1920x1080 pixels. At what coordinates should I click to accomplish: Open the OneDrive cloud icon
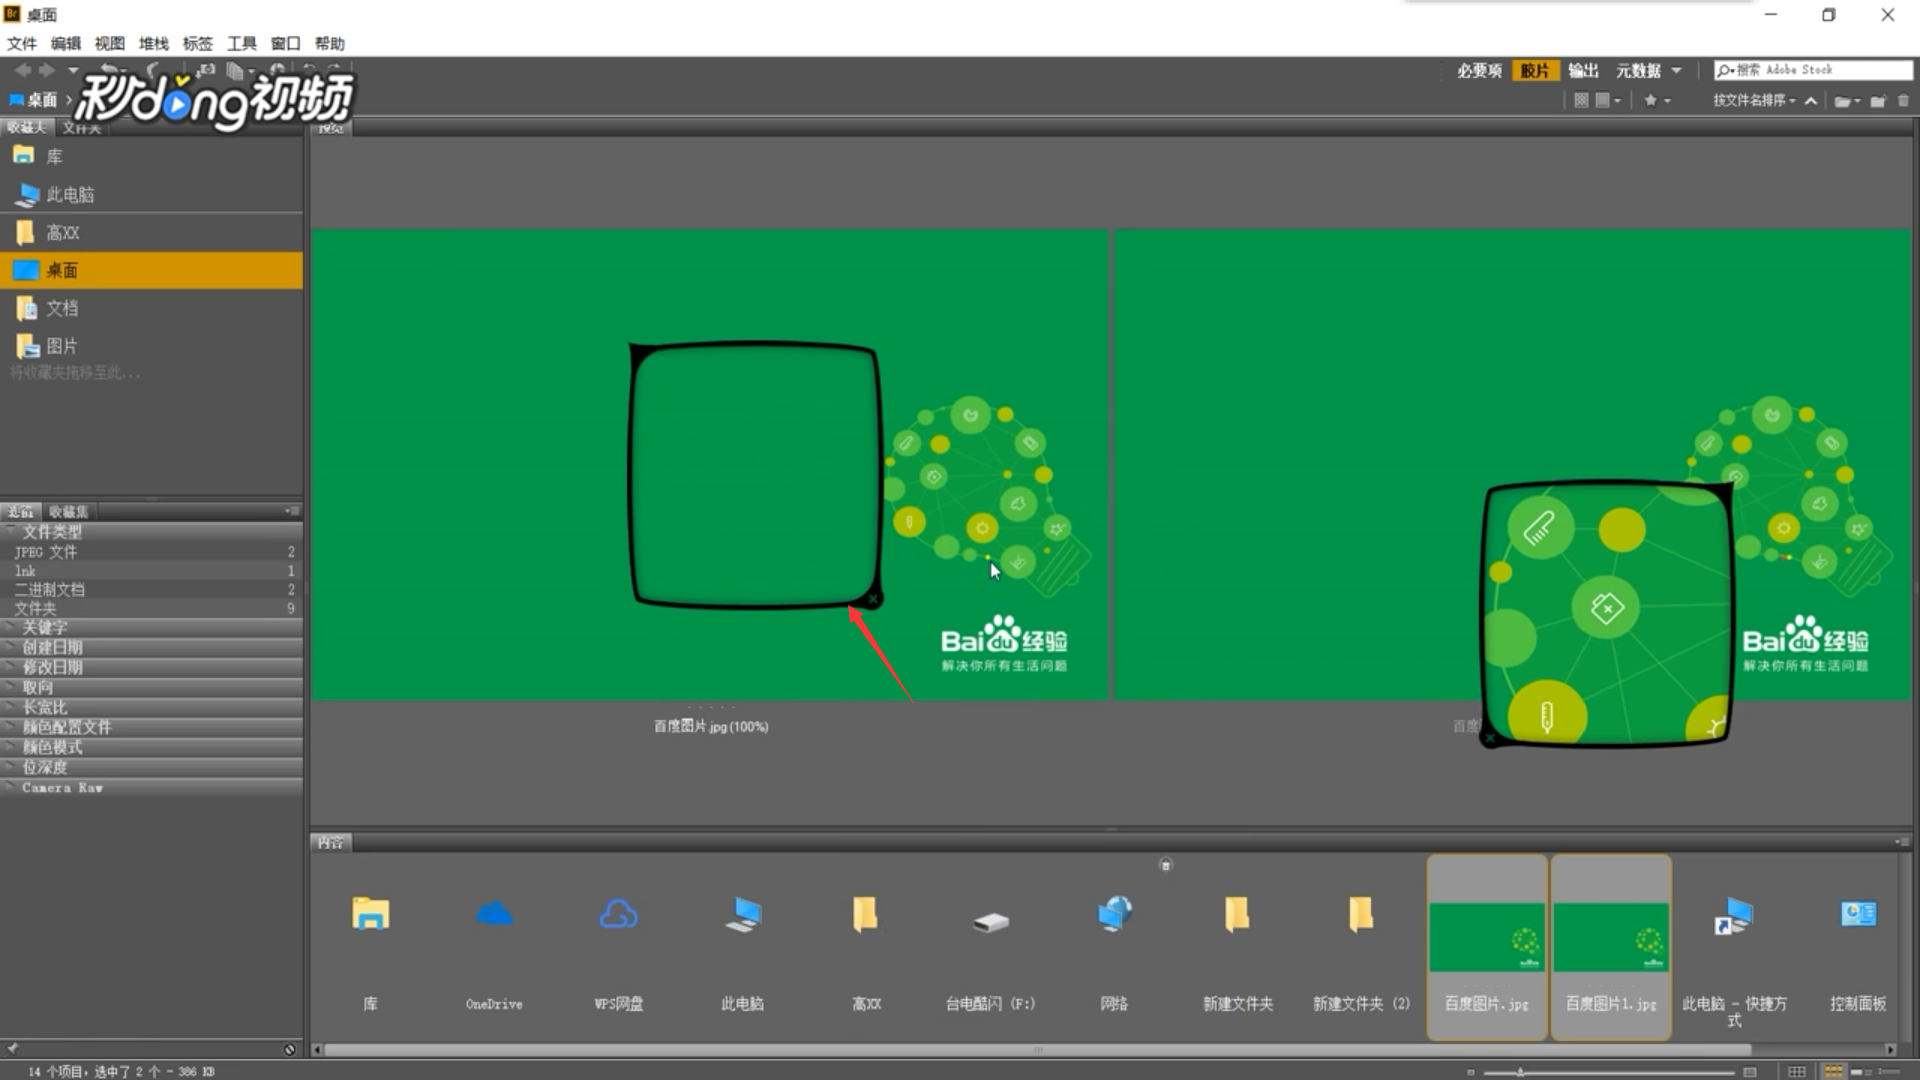(x=494, y=915)
